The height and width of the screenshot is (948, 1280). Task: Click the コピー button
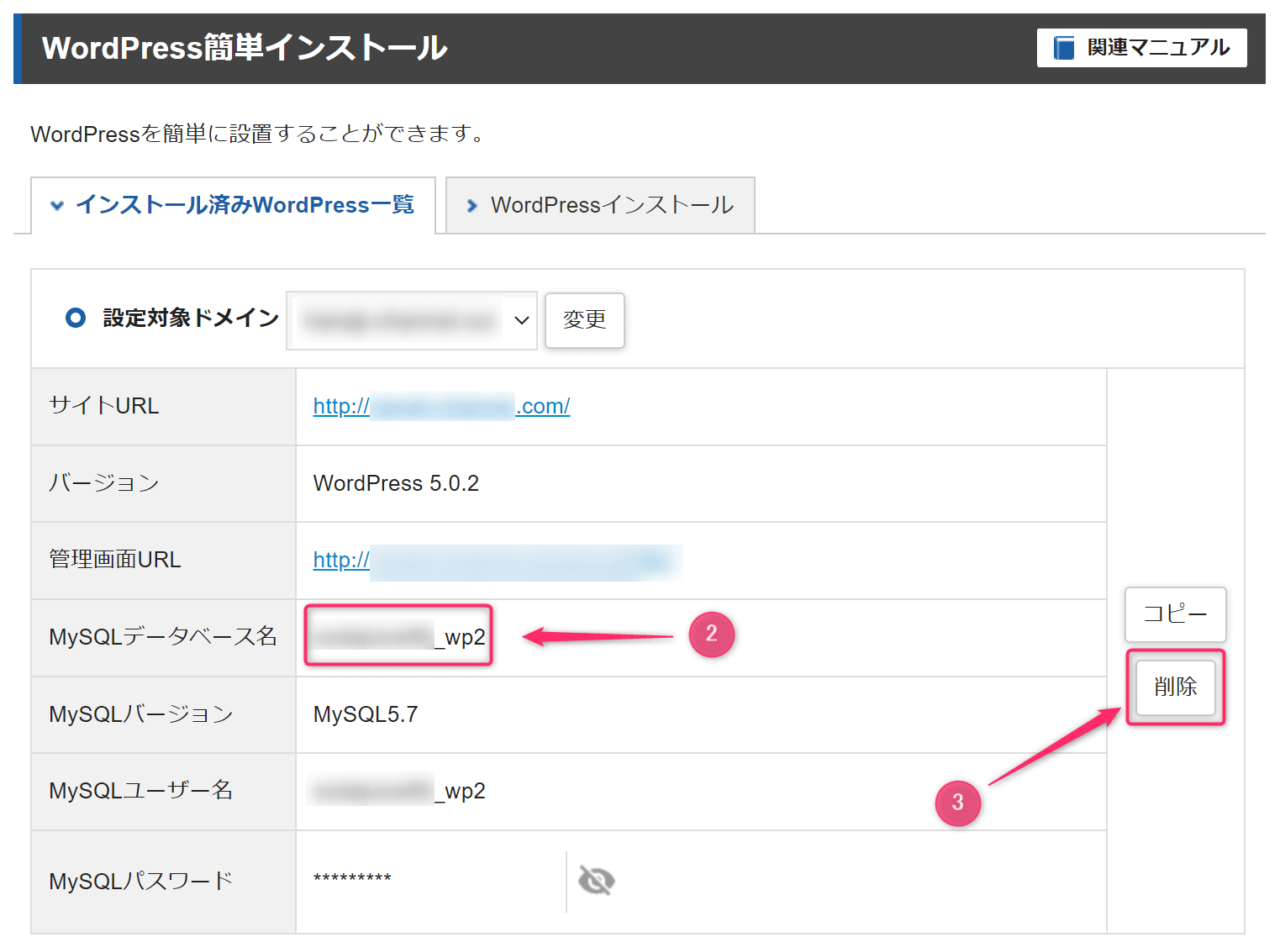[1175, 614]
